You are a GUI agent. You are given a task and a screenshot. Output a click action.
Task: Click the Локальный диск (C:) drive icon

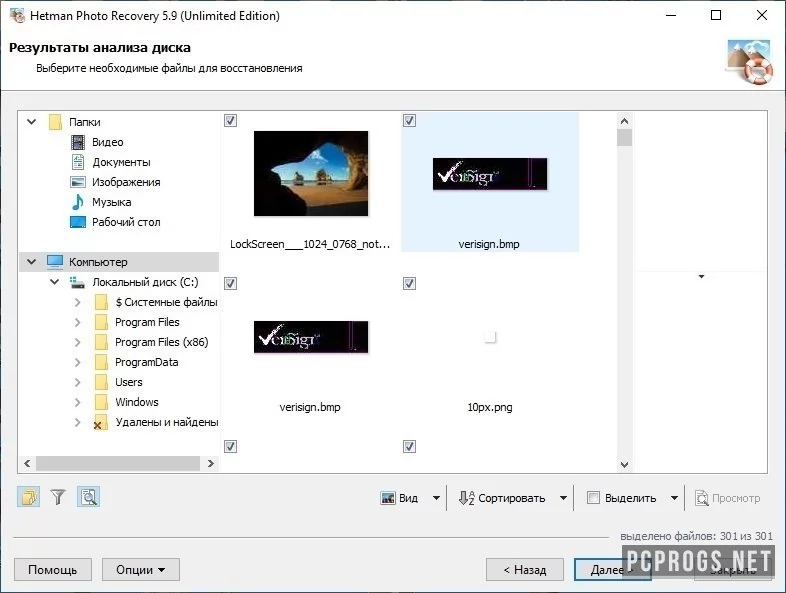(x=77, y=283)
